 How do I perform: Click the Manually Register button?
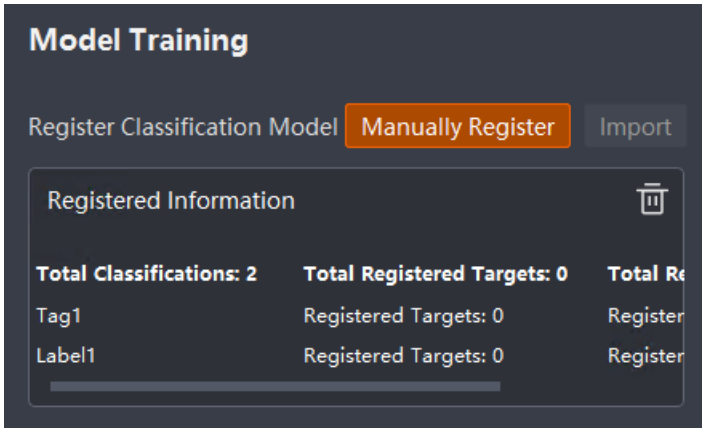click(457, 126)
